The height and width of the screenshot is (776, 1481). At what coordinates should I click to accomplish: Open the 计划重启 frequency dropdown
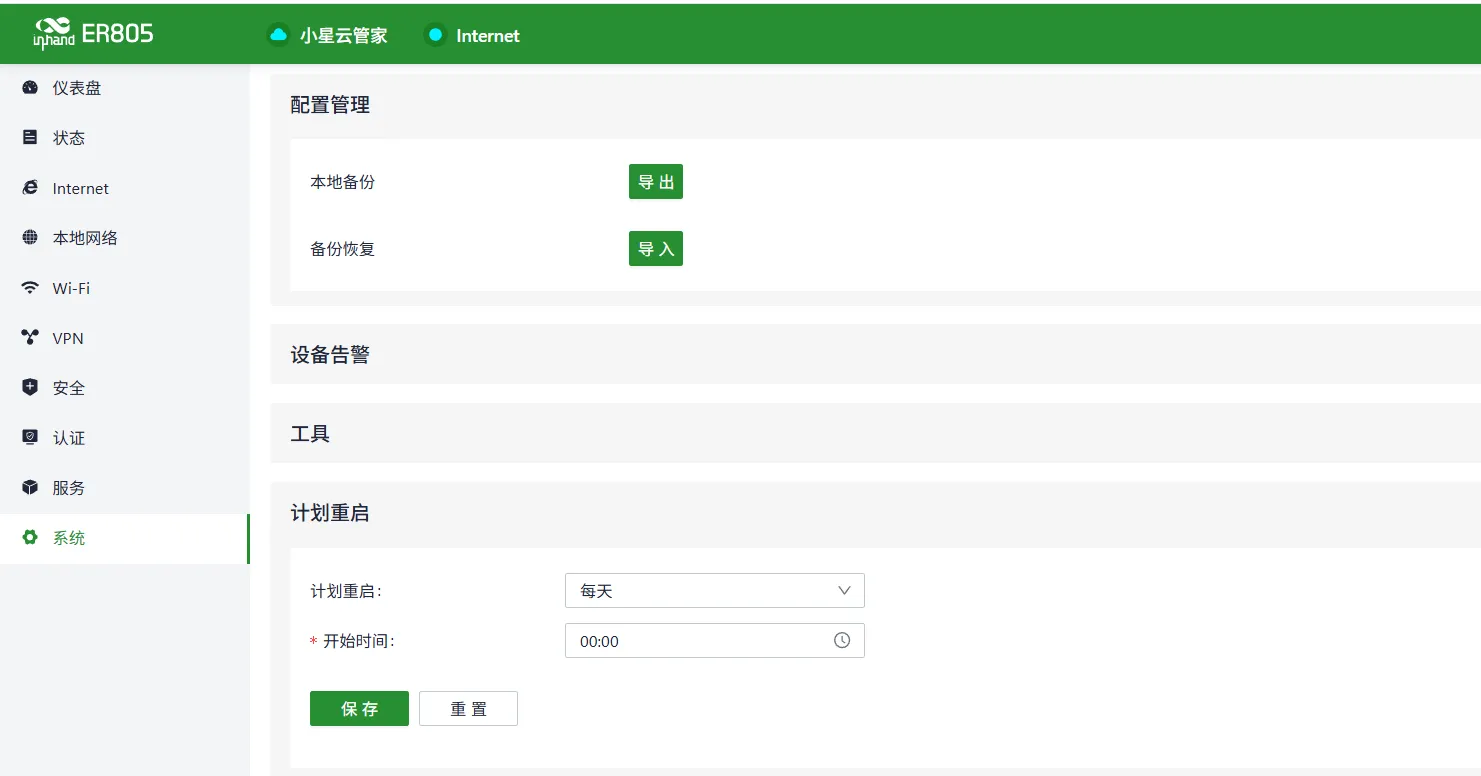pos(715,591)
